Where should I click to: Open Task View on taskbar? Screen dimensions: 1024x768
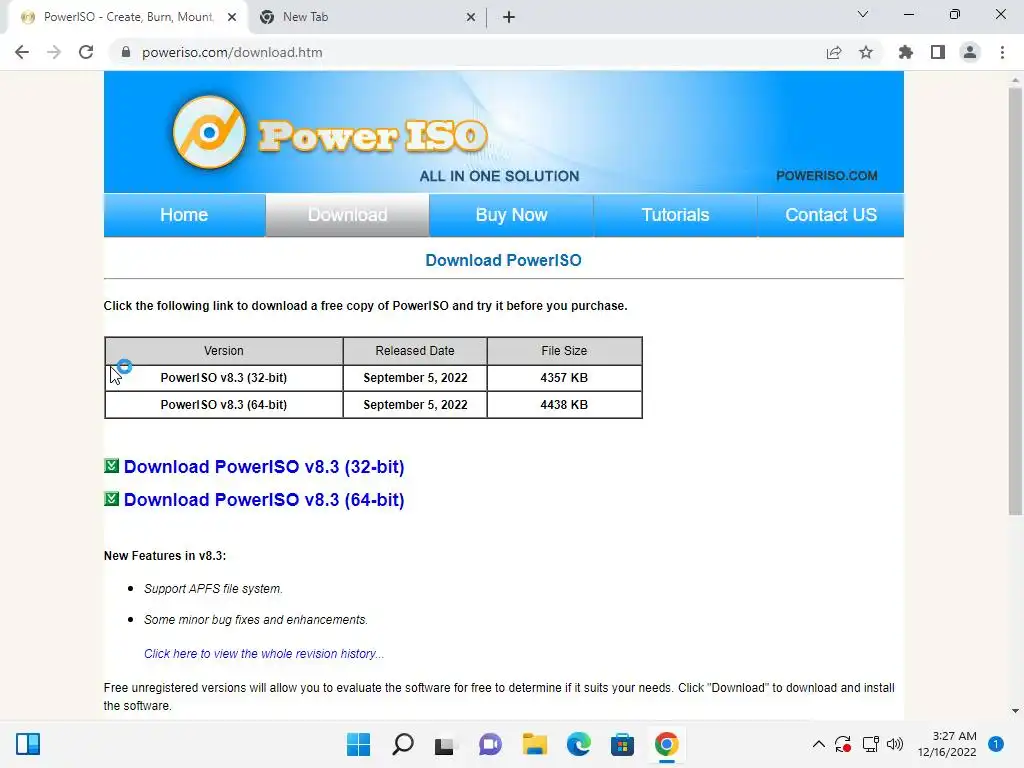445,744
